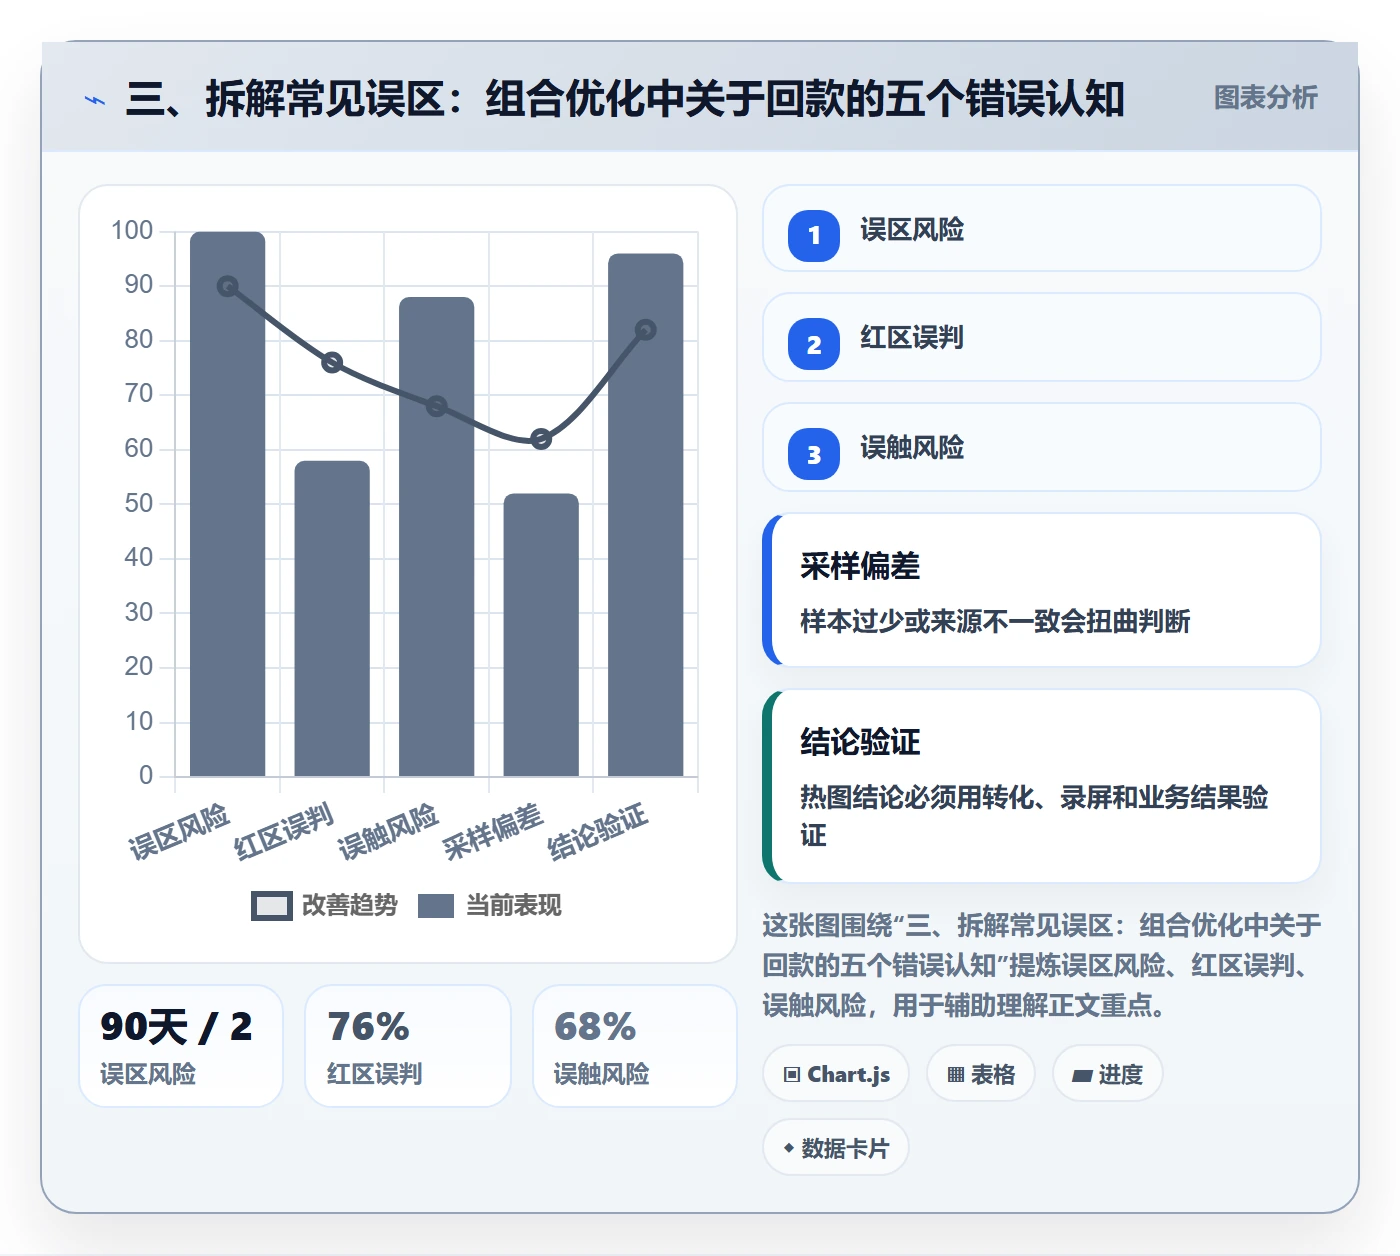Screen dimensions: 1400x1256
Task: Click the 当前表现 legend color box
Action: point(436,905)
